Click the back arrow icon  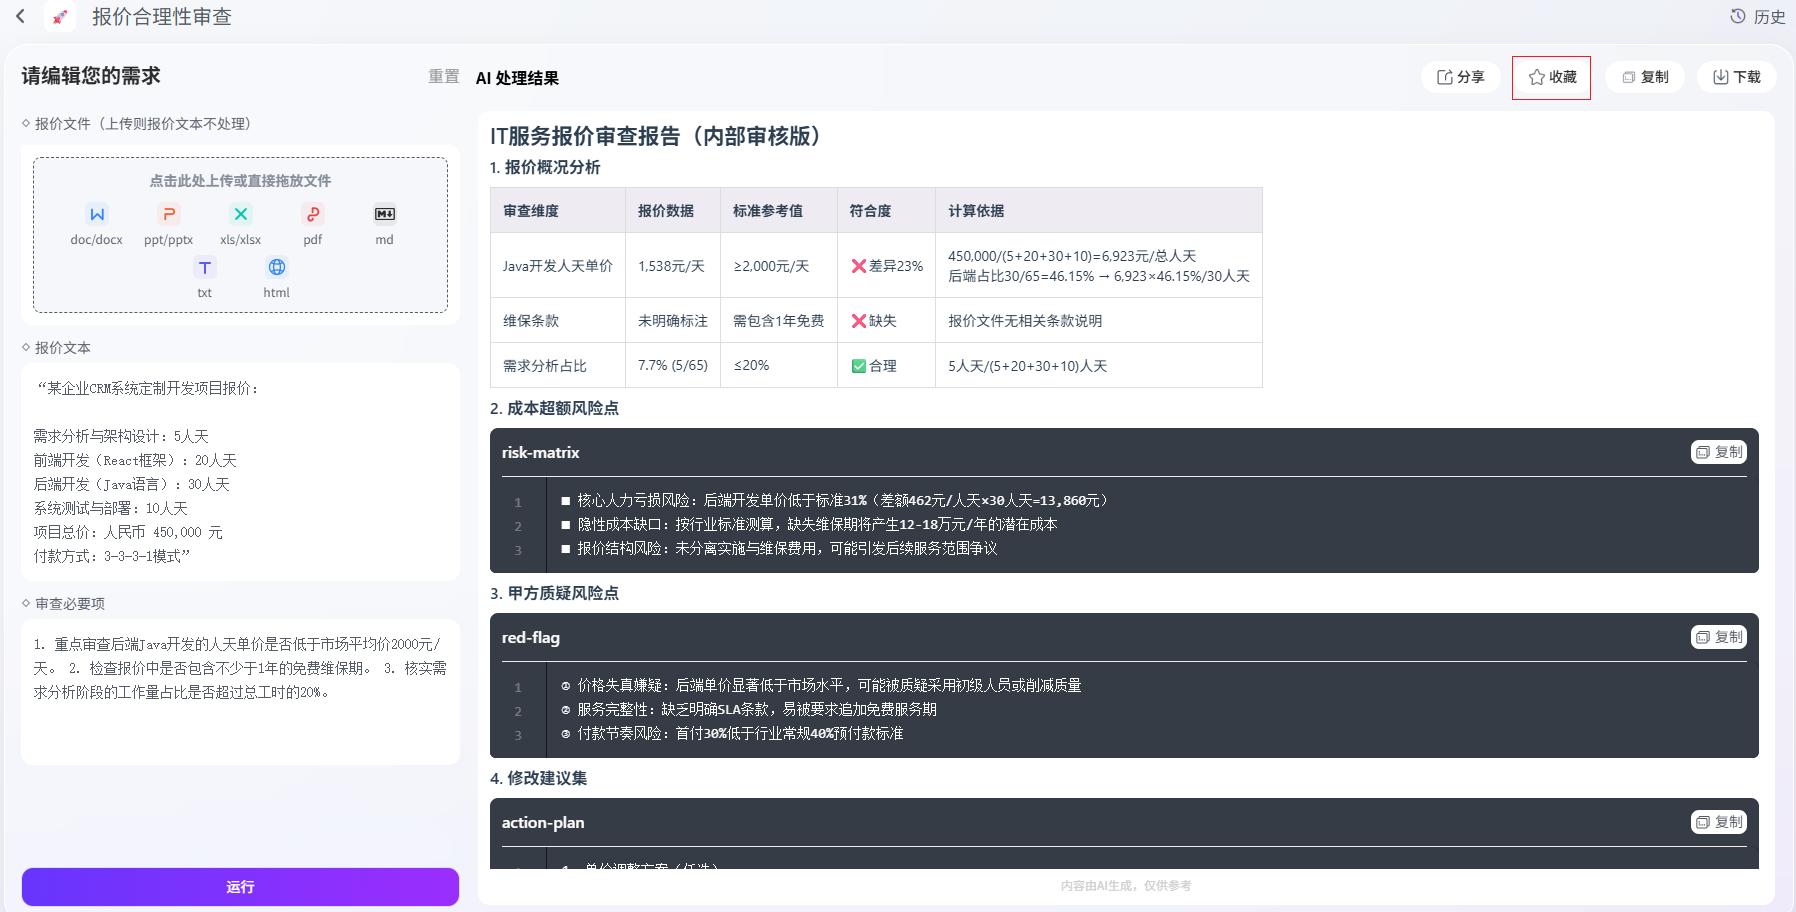pos(20,16)
